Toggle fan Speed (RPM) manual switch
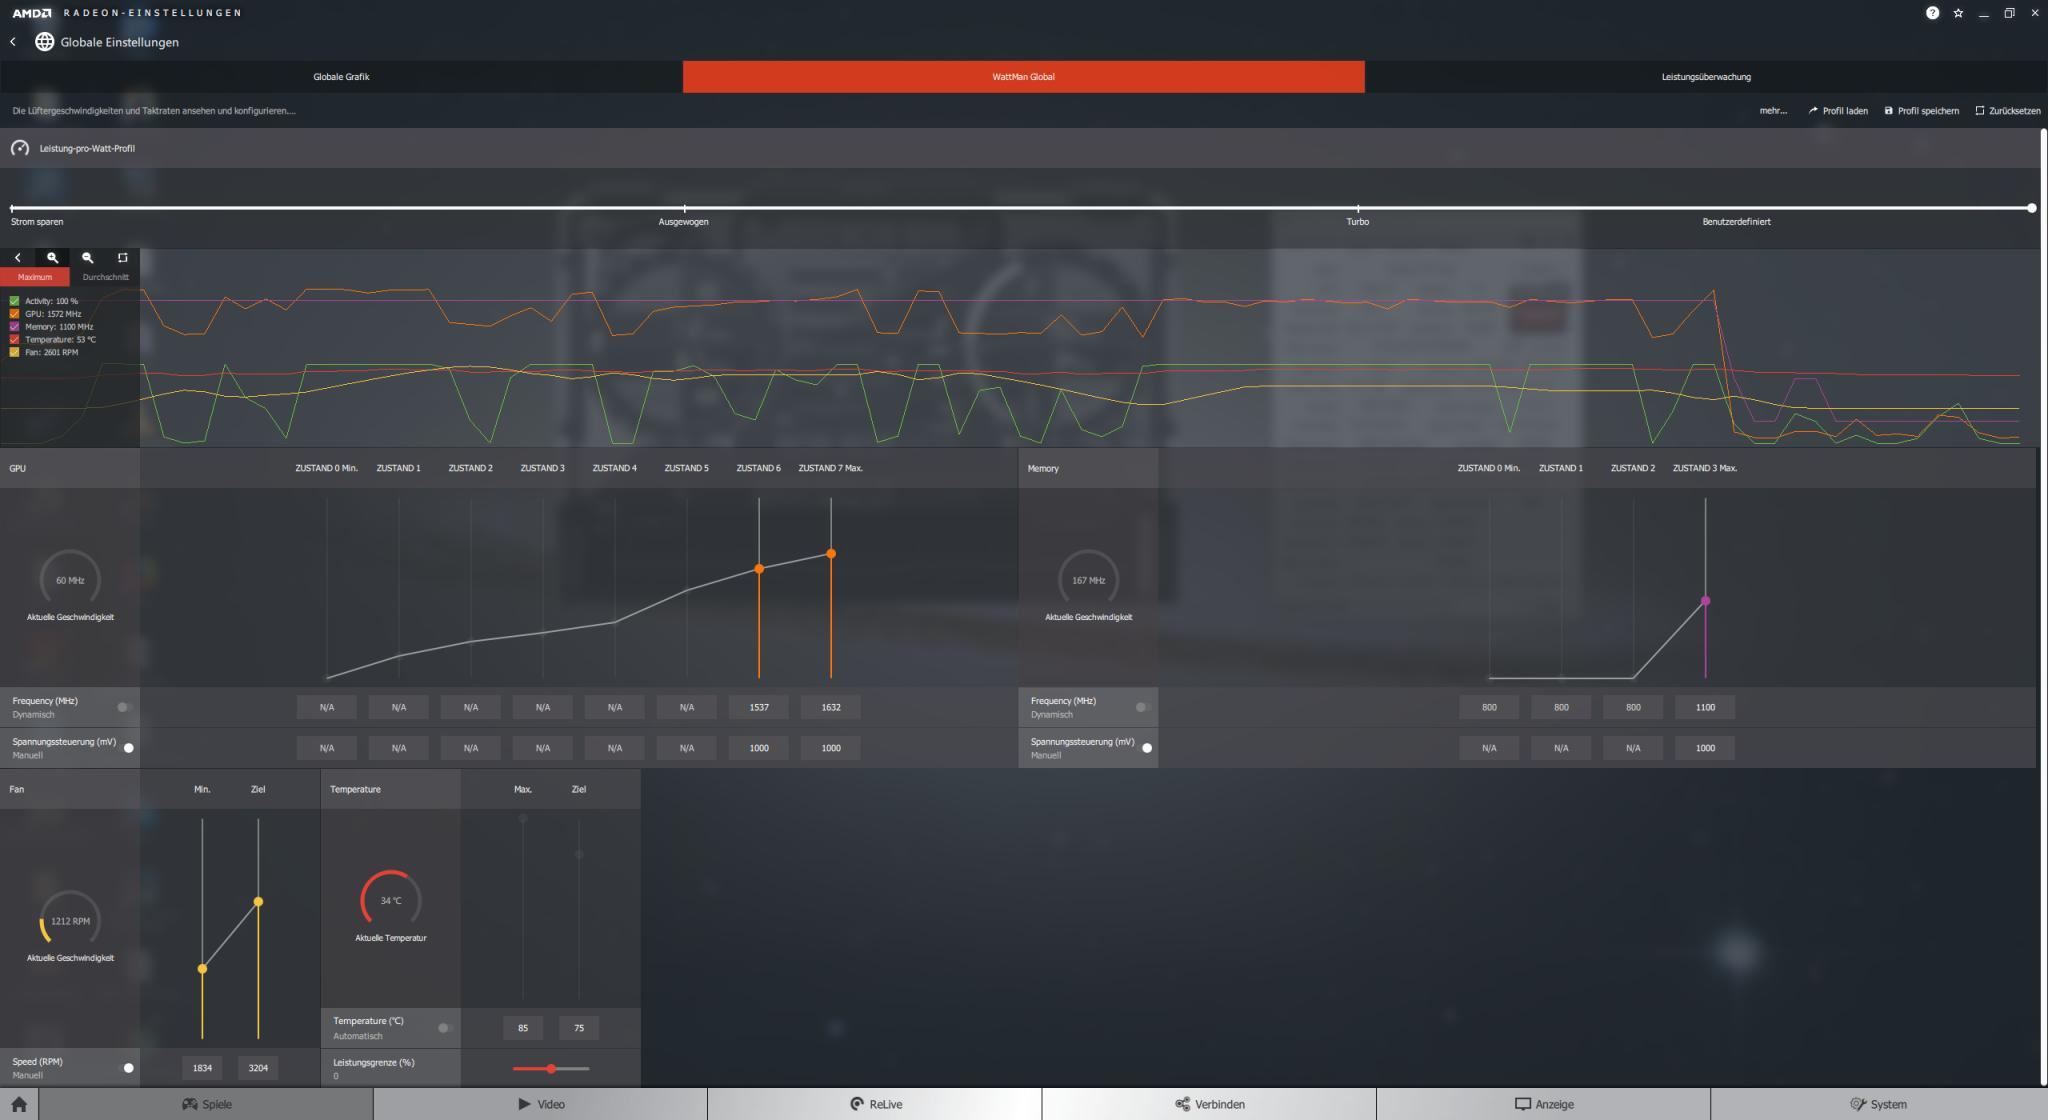This screenshot has height=1120, width=2048. [x=125, y=1068]
